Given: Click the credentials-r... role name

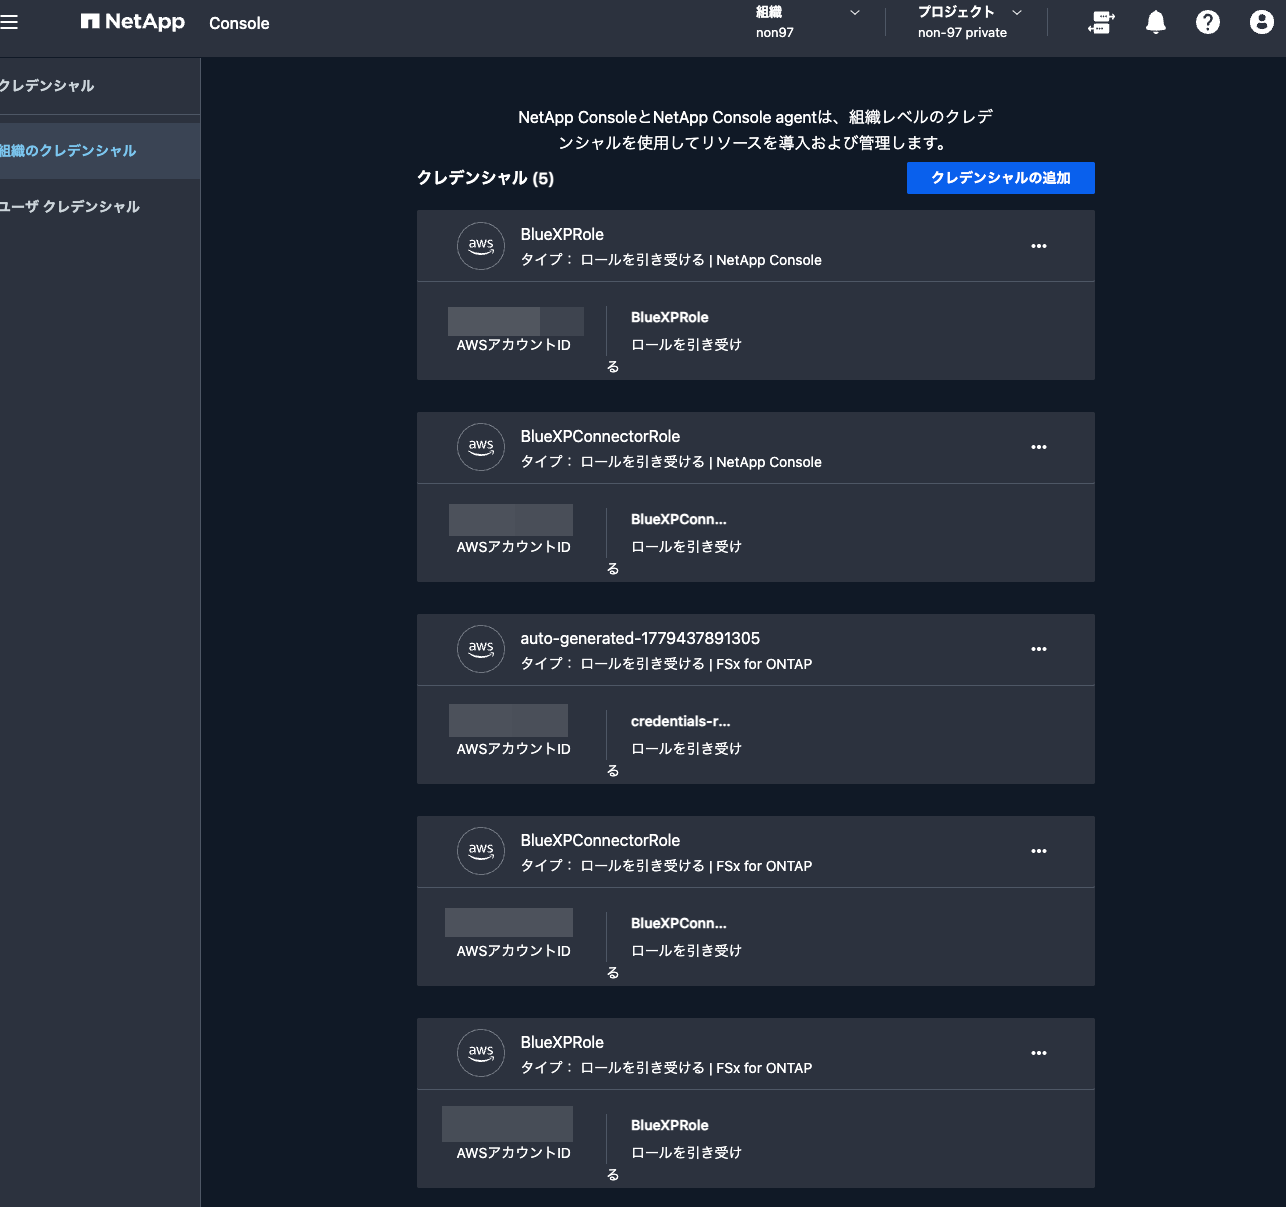Looking at the screenshot, I should (x=681, y=721).
